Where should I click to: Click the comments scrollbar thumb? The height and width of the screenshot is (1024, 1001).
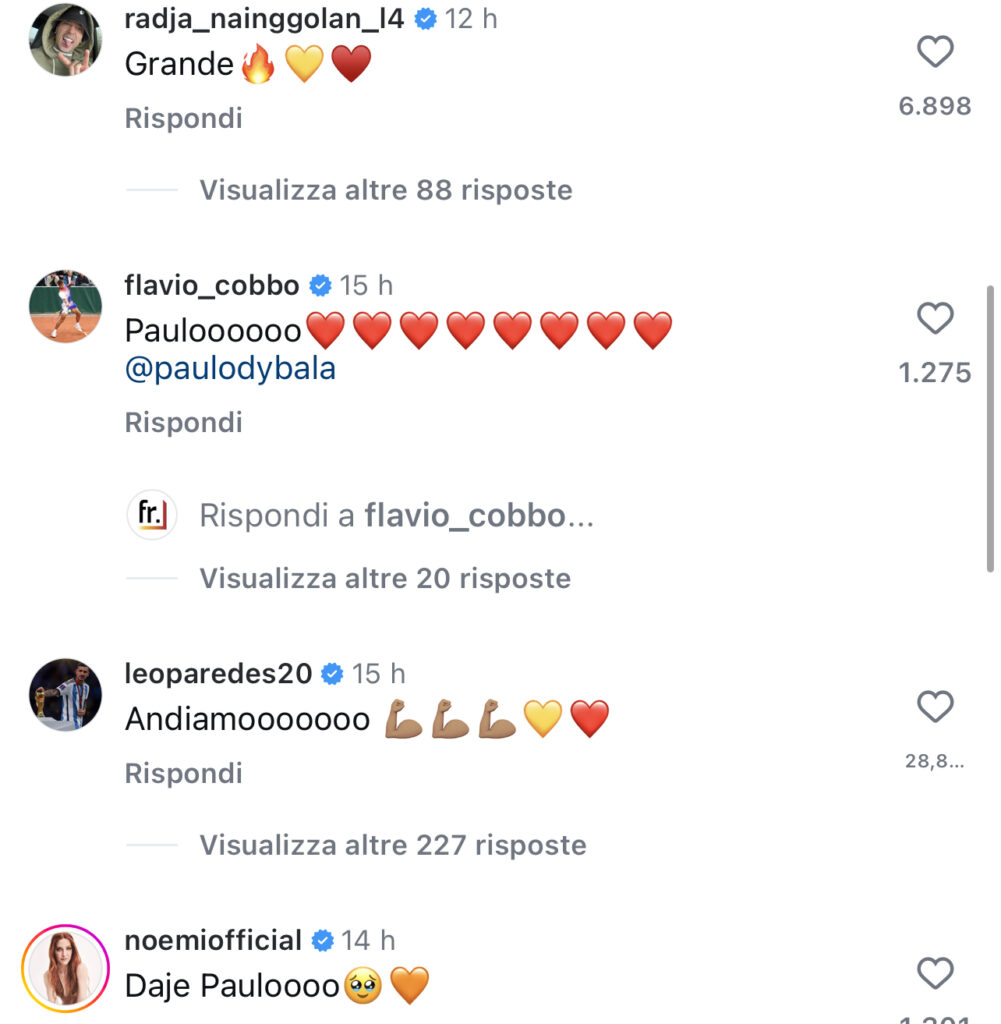991,429
